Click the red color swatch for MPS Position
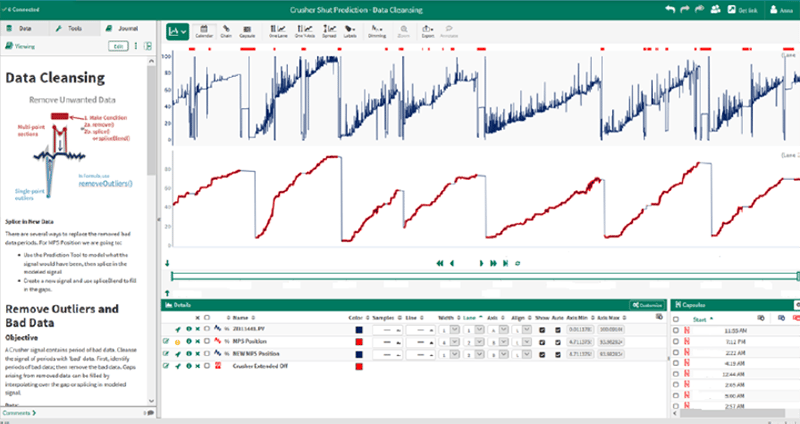 pos(359,341)
